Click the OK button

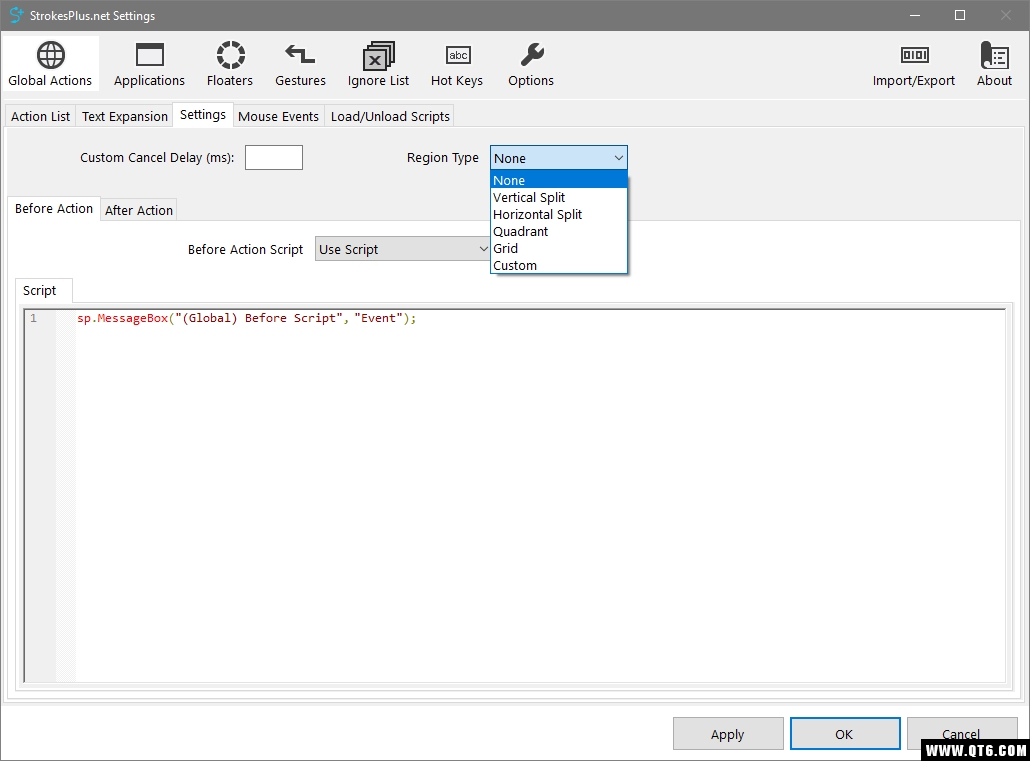point(845,734)
